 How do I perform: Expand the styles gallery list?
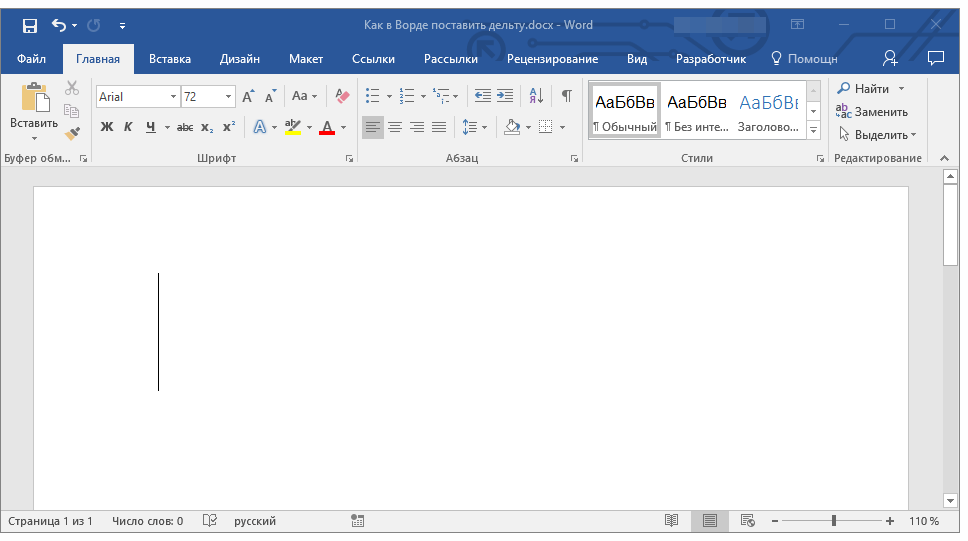point(813,131)
